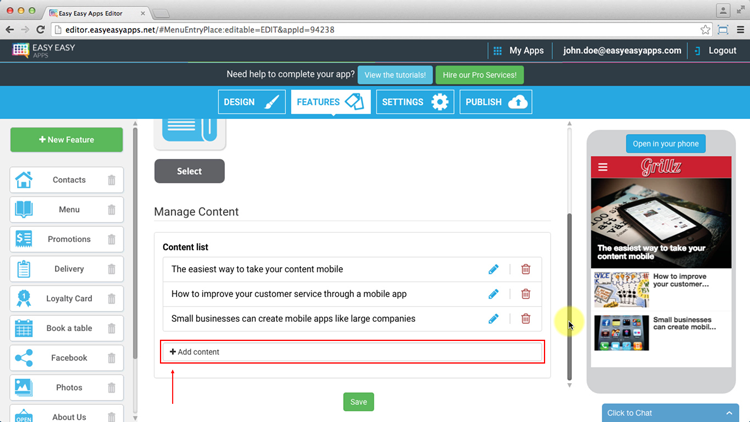Open Chrome menu button in toolbar

click(740, 30)
